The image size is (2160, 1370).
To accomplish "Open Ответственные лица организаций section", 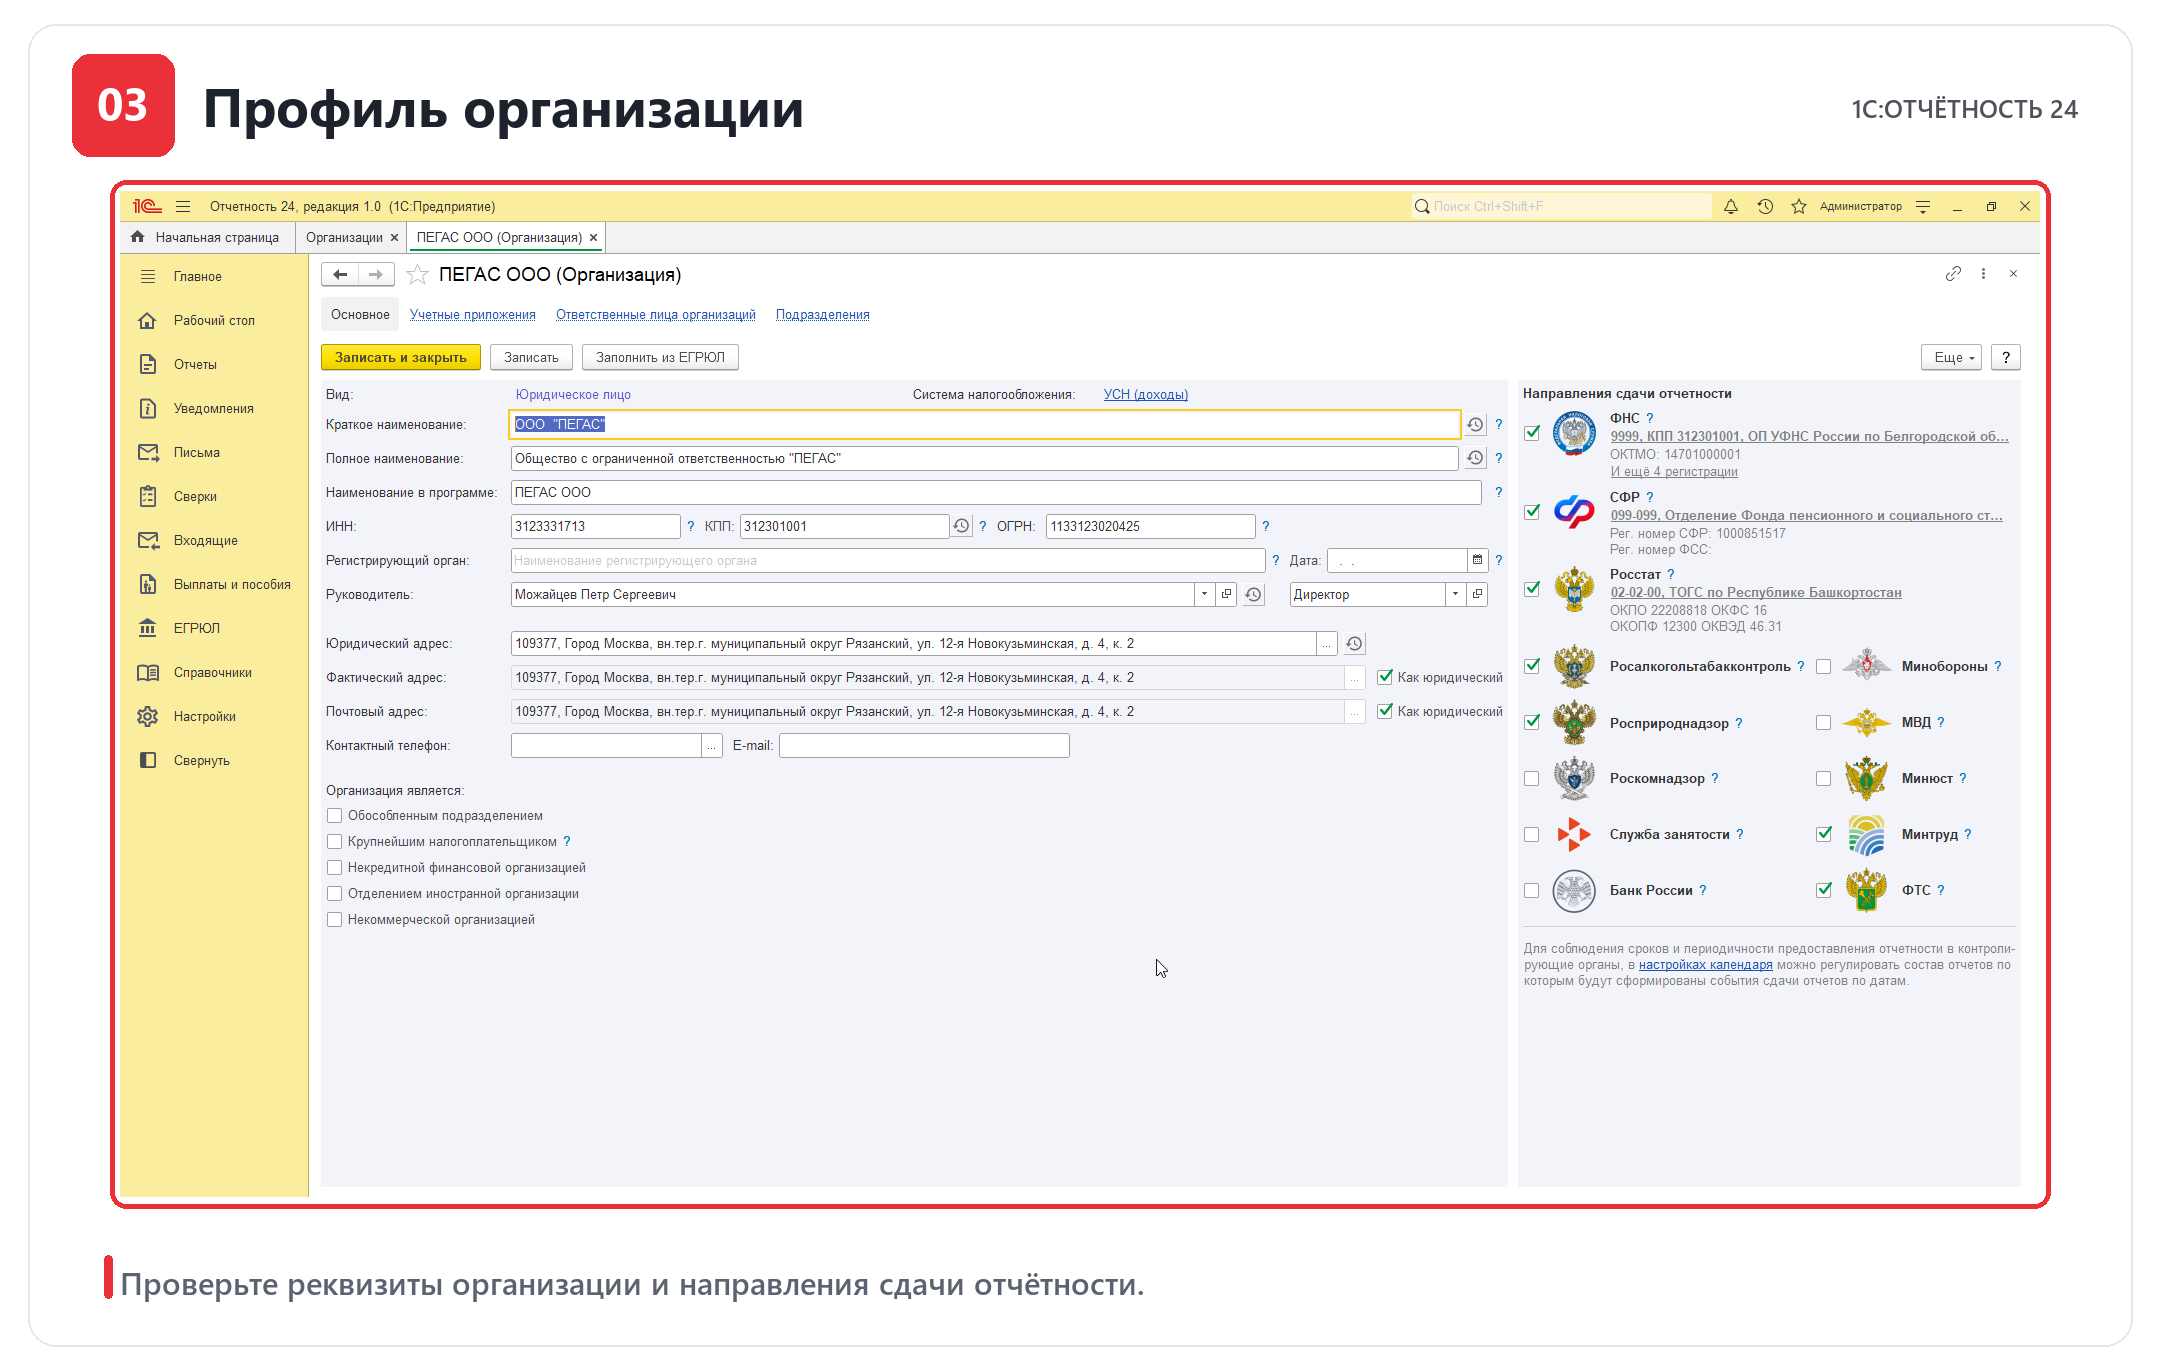I will 656,315.
